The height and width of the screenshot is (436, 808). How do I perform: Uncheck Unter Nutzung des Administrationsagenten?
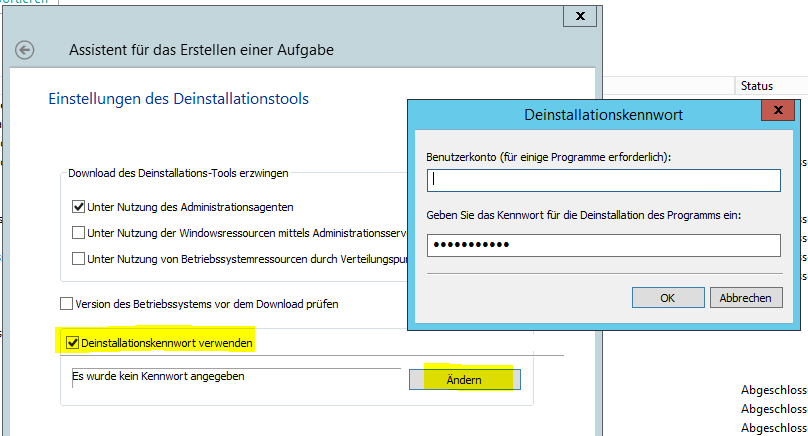(79, 208)
